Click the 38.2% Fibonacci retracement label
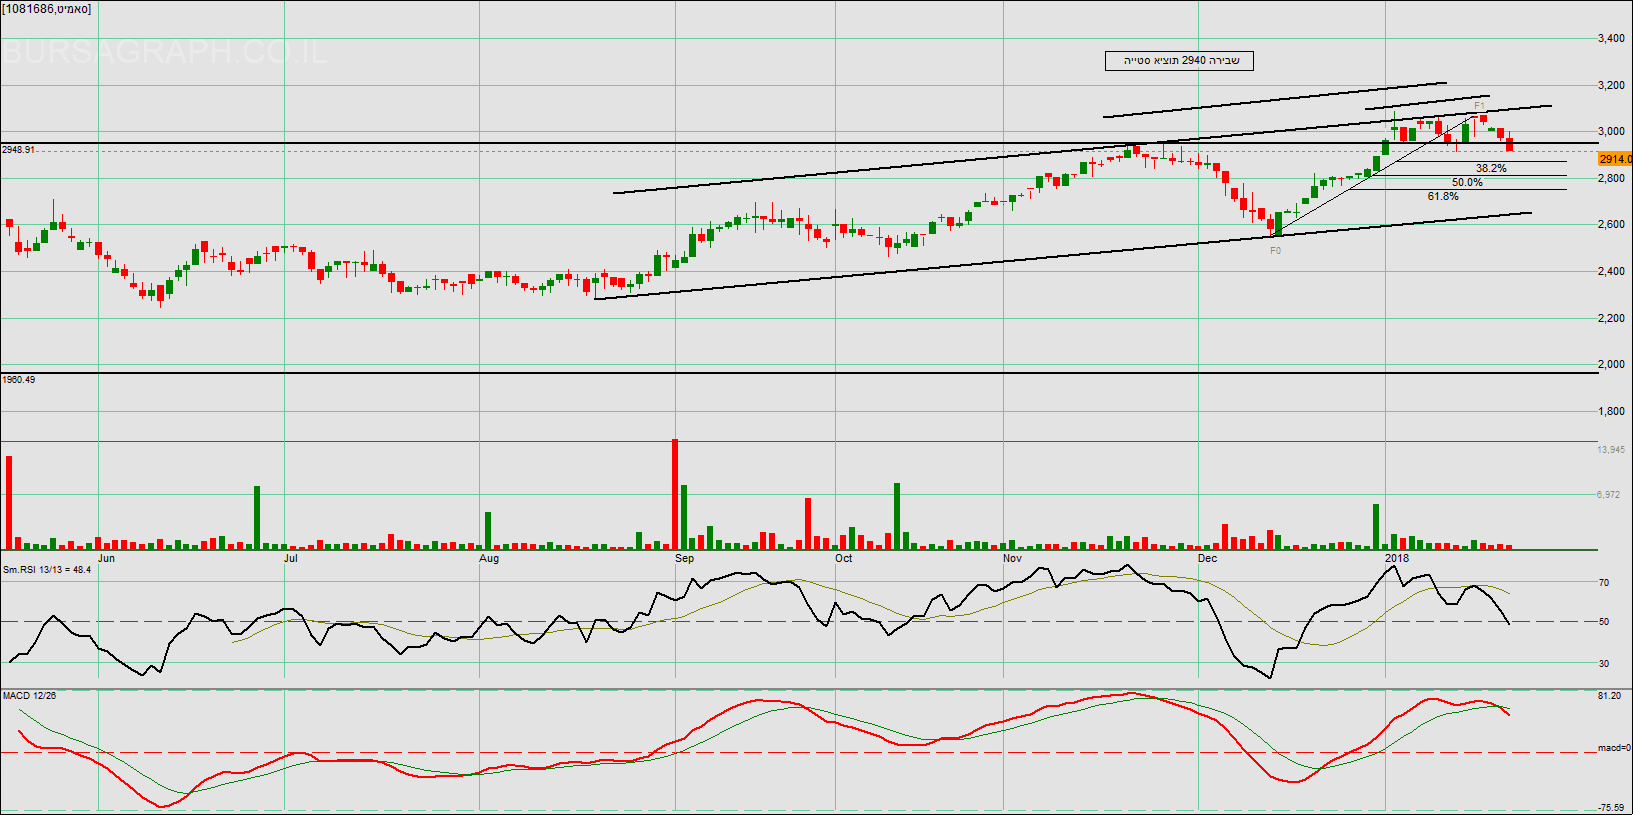1633x815 pixels. (1491, 168)
